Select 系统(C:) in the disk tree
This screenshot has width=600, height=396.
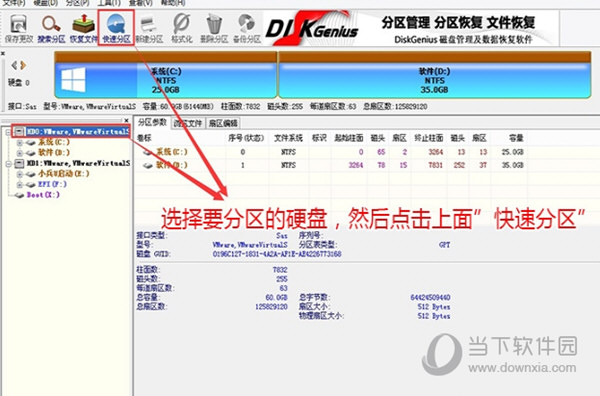(x=54, y=142)
